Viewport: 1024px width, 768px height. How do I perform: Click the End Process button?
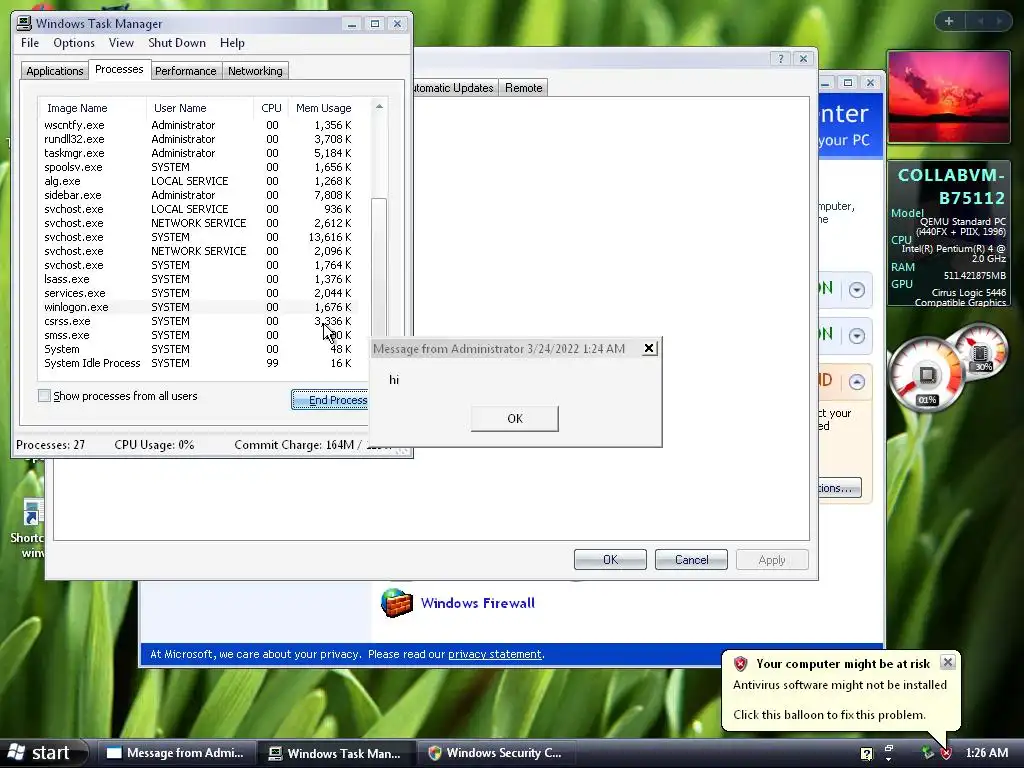330,400
